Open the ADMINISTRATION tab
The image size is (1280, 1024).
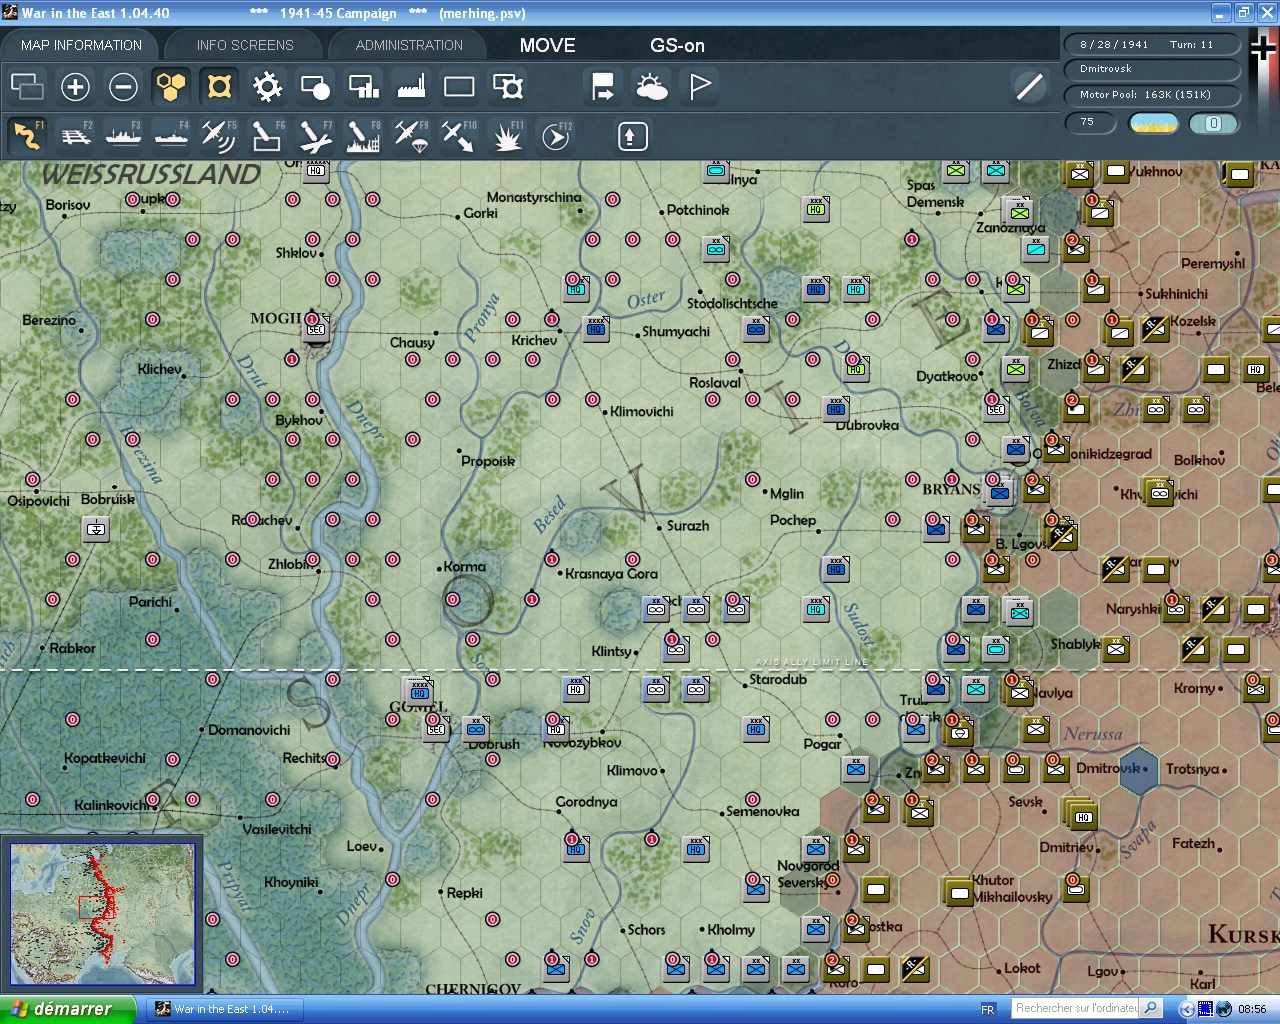(409, 45)
